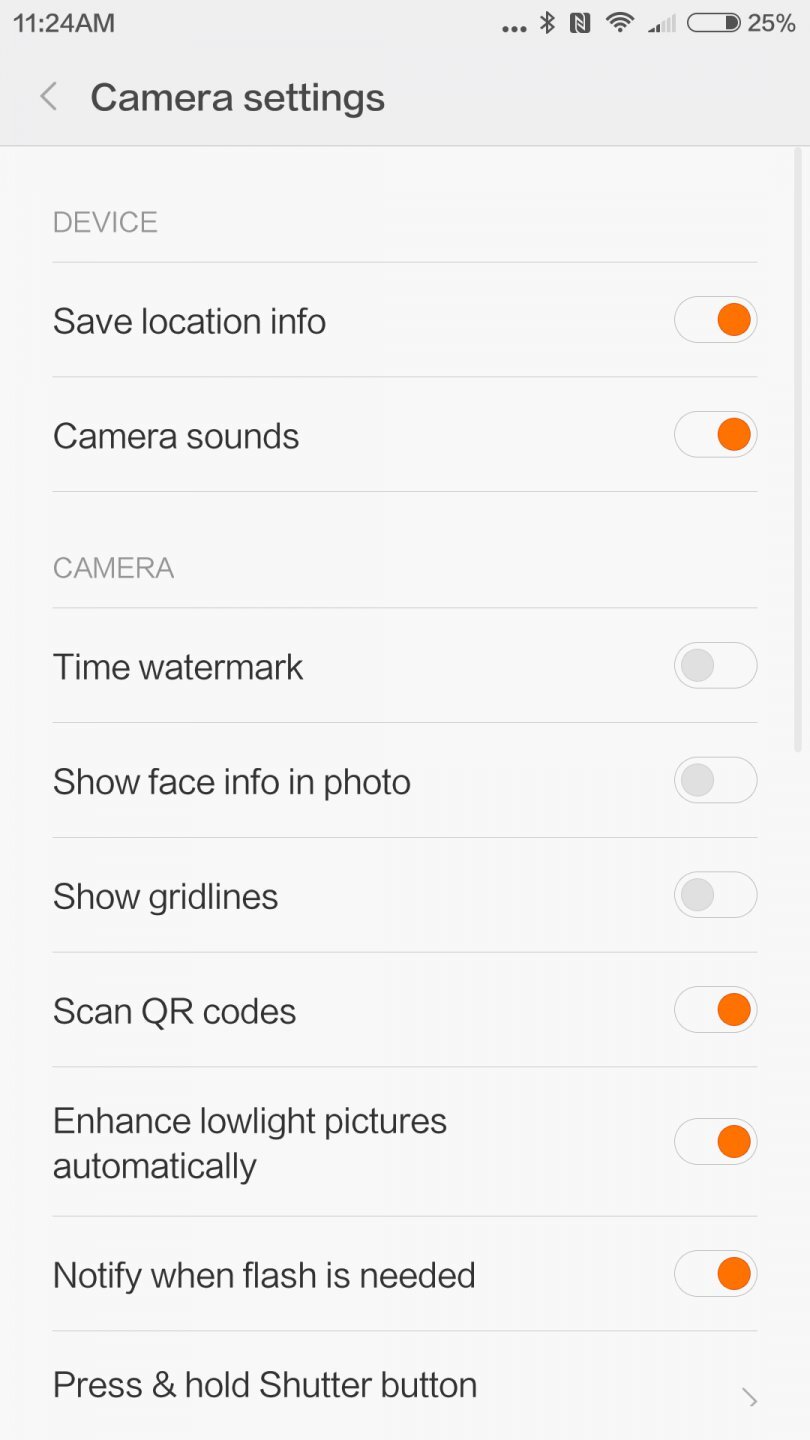Image resolution: width=810 pixels, height=1440 pixels.
Task: Open Press & hold Shutter button option
Action: tap(265, 1385)
